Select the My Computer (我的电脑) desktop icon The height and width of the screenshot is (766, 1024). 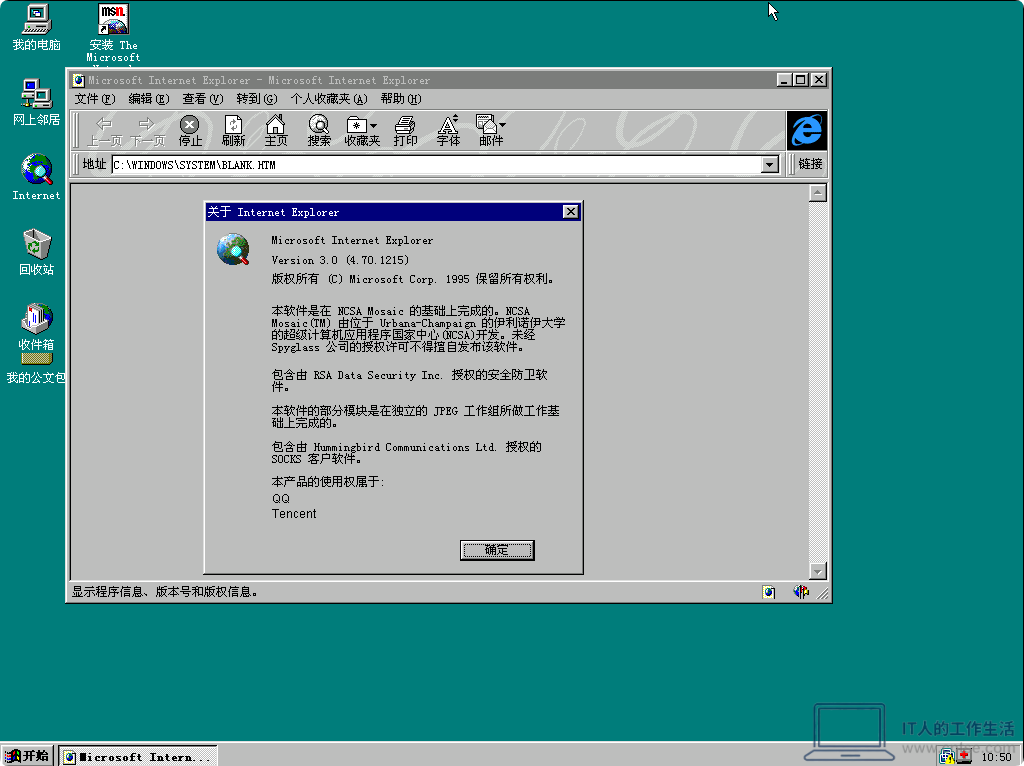point(37,27)
